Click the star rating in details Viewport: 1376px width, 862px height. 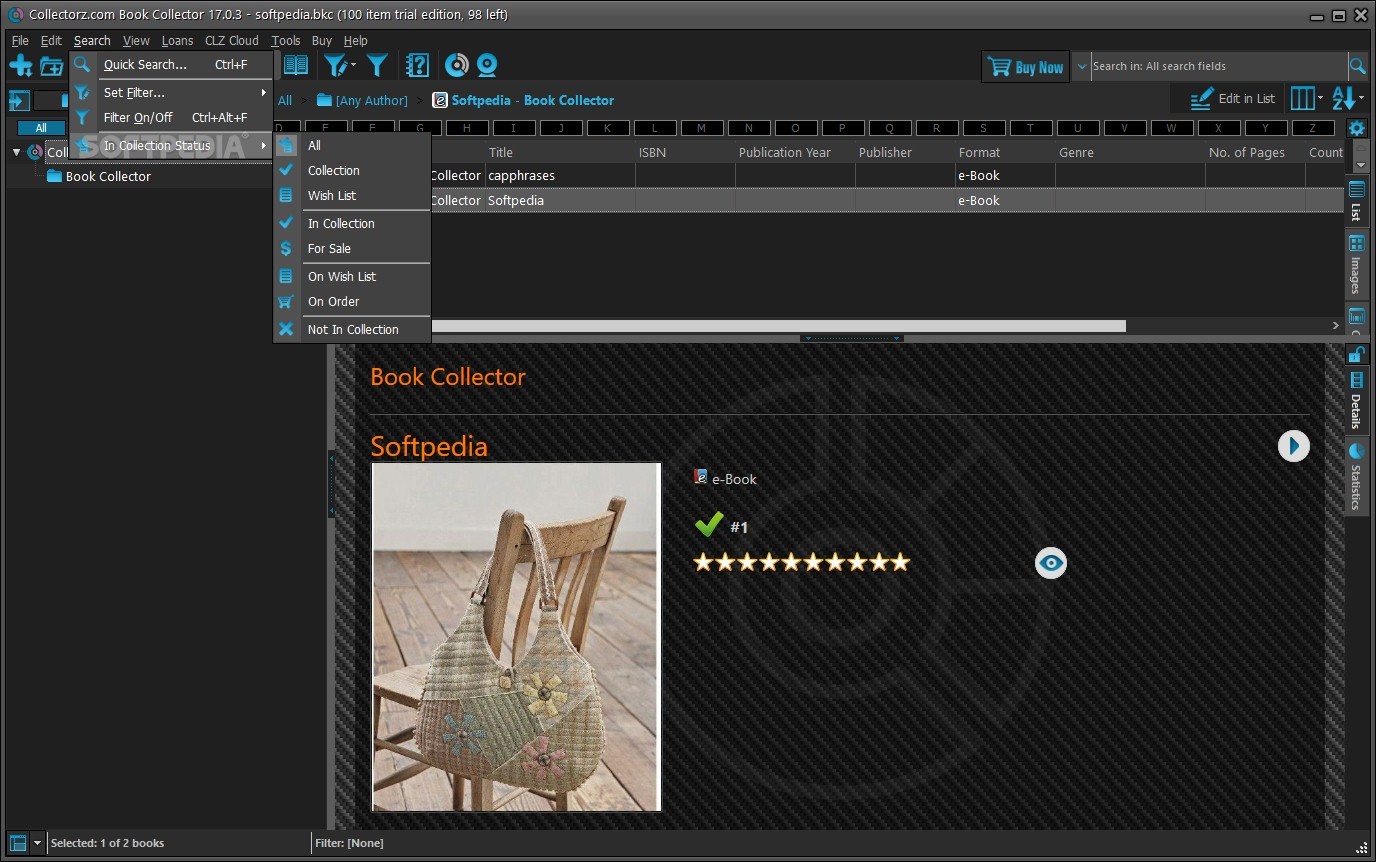802,562
